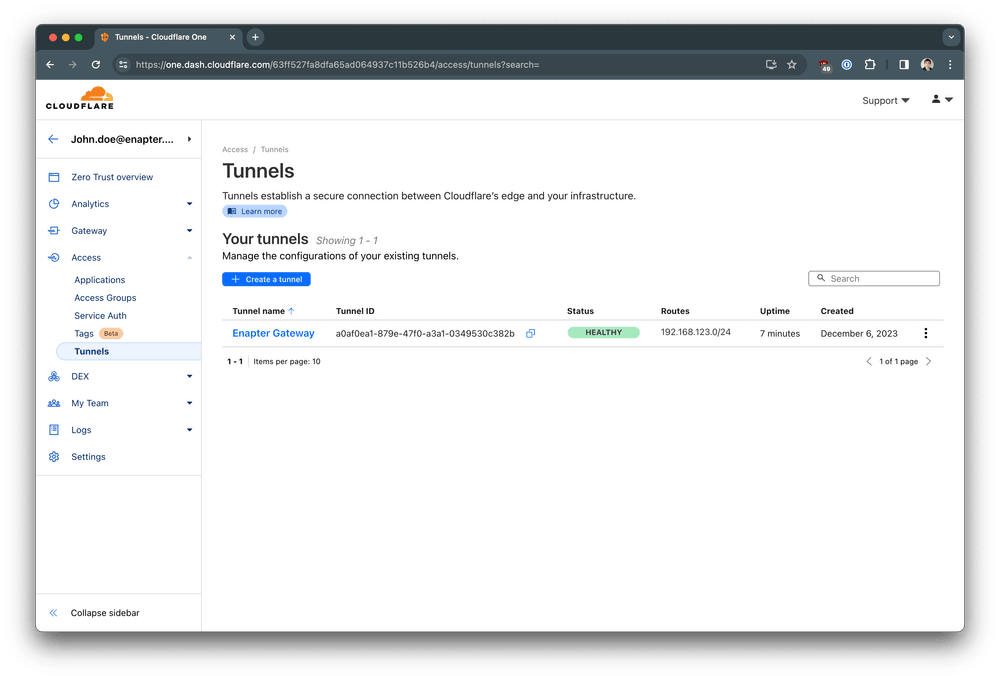This screenshot has width=1000, height=679.
Task: Open the 1Password extension icon
Action: pos(846,64)
